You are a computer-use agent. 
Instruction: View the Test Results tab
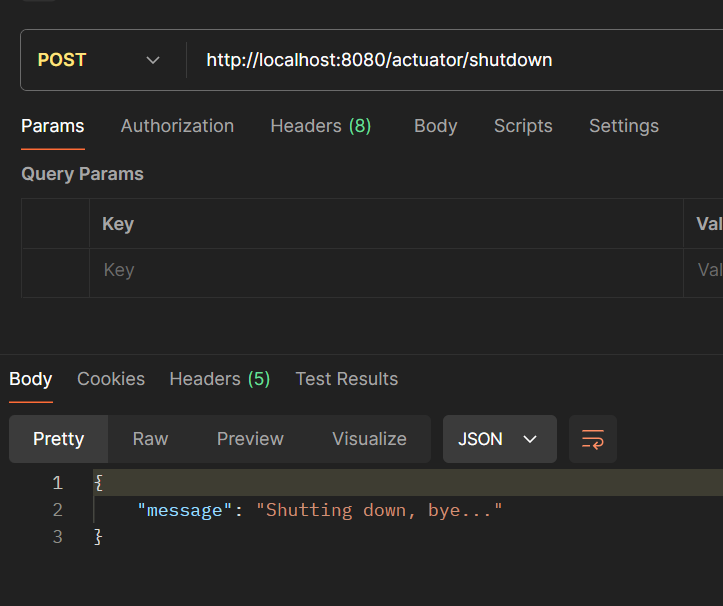pos(346,379)
